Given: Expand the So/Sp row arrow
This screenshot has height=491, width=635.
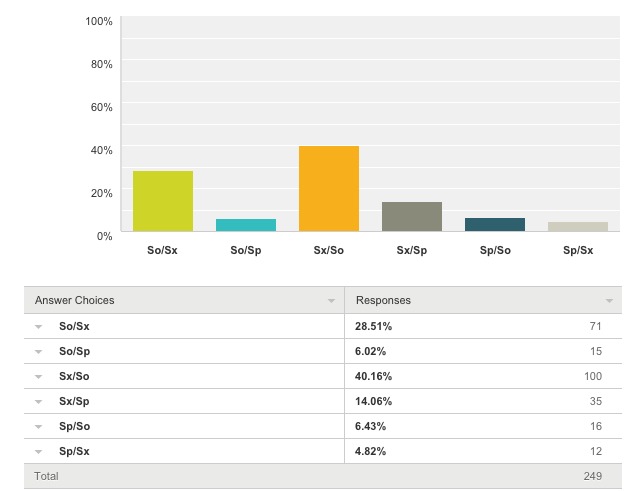Looking at the screenshot, I should click(38, 352).
